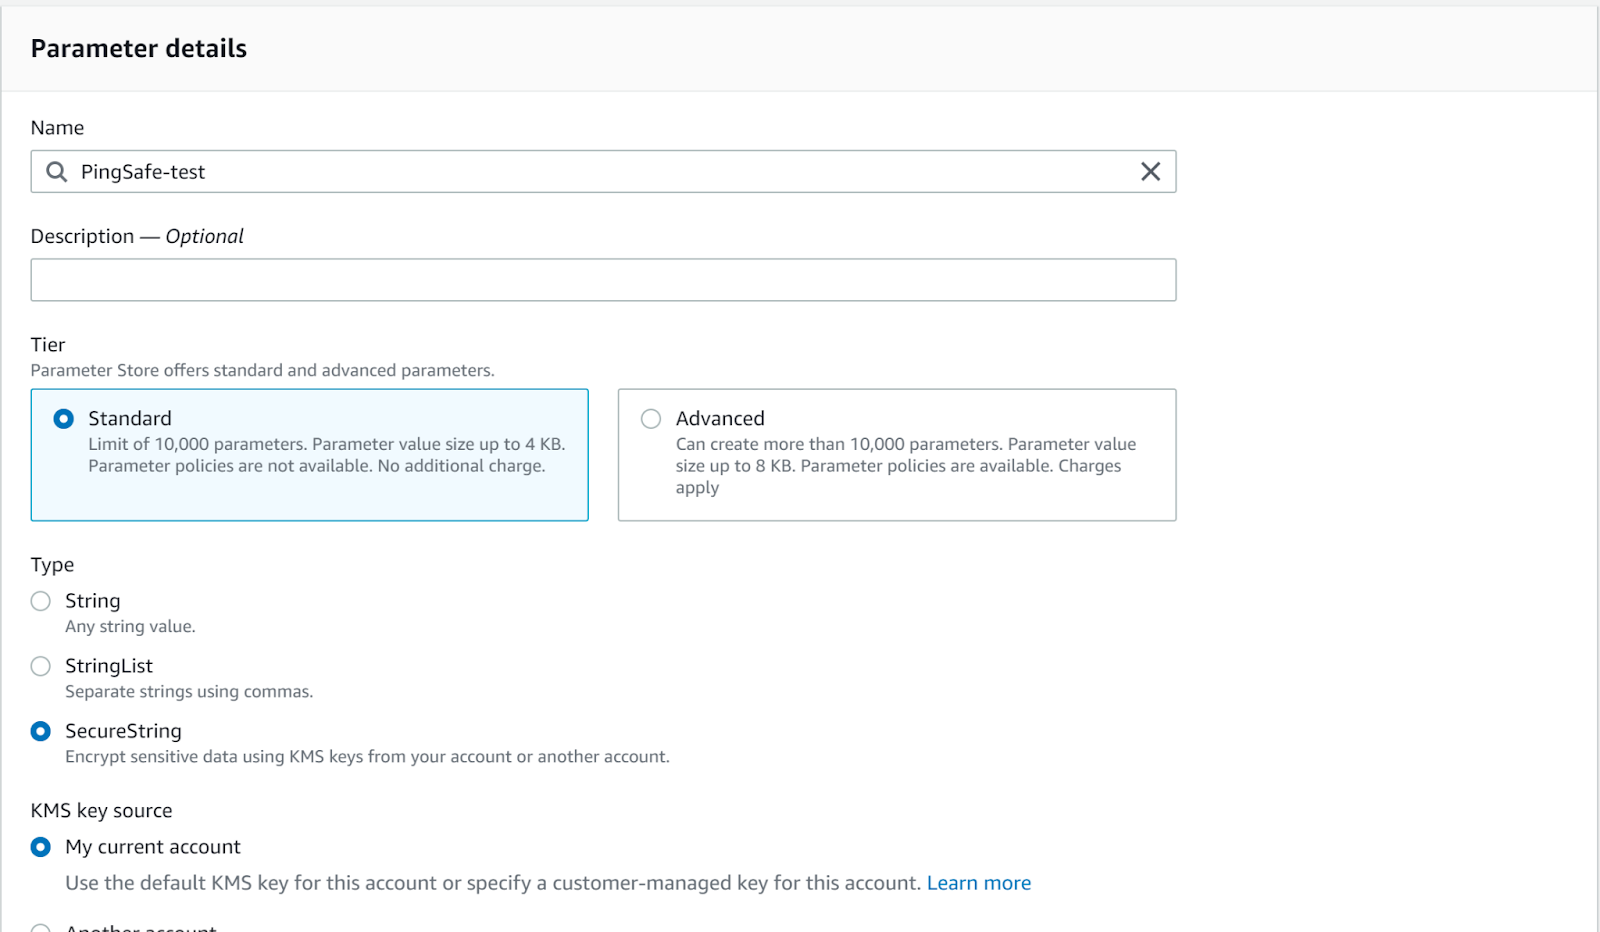
Task: Pick the StringList type radio button
Action: 41,666
